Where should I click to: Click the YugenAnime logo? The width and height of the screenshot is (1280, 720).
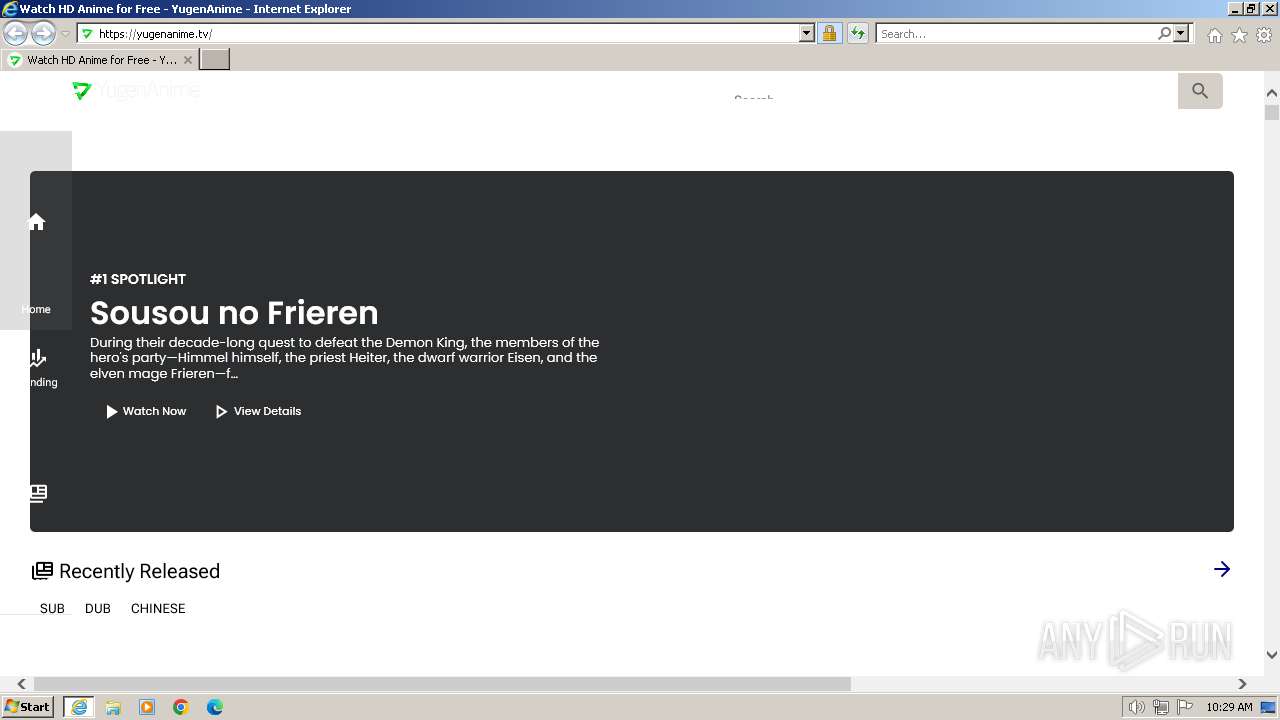(136, 91)
